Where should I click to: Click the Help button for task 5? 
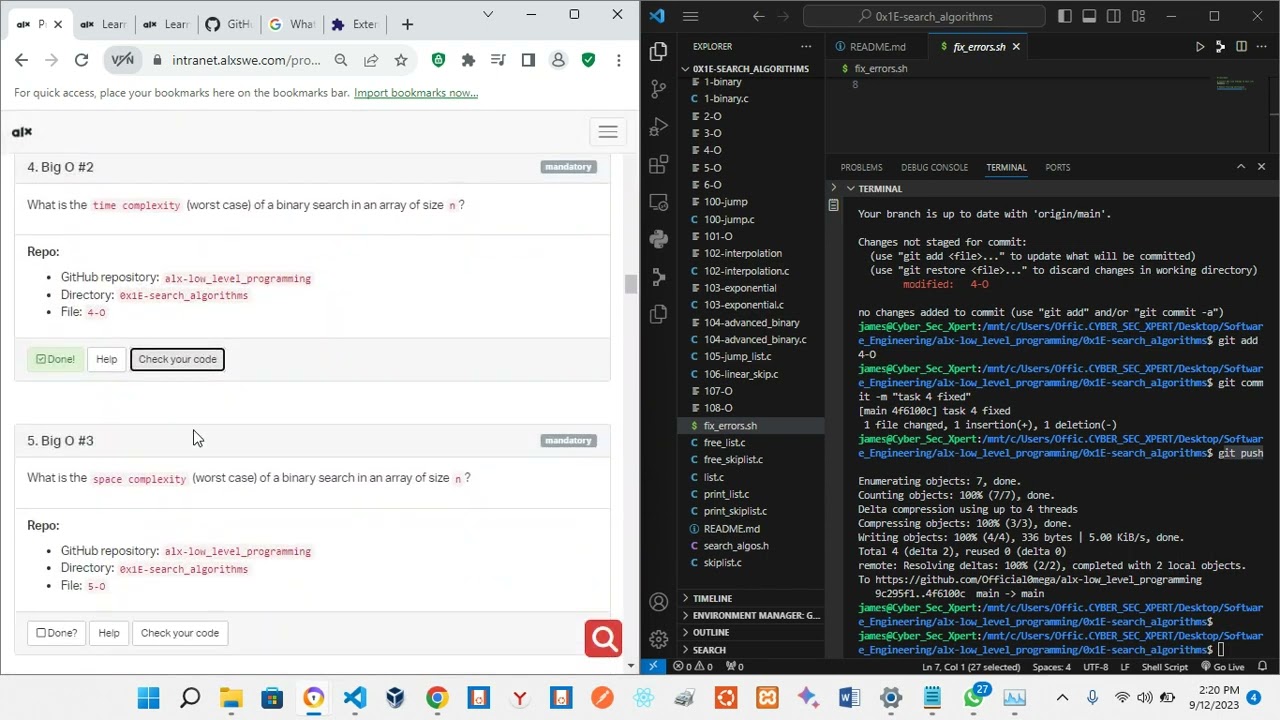[x=109, y=633]
